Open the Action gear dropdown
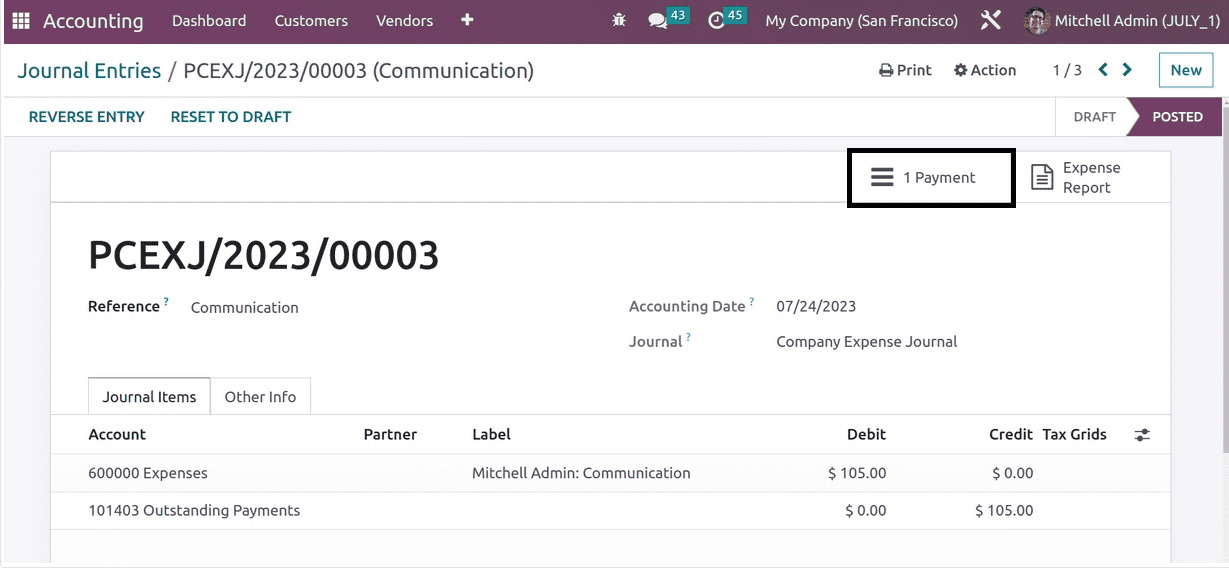 (985, 70)
